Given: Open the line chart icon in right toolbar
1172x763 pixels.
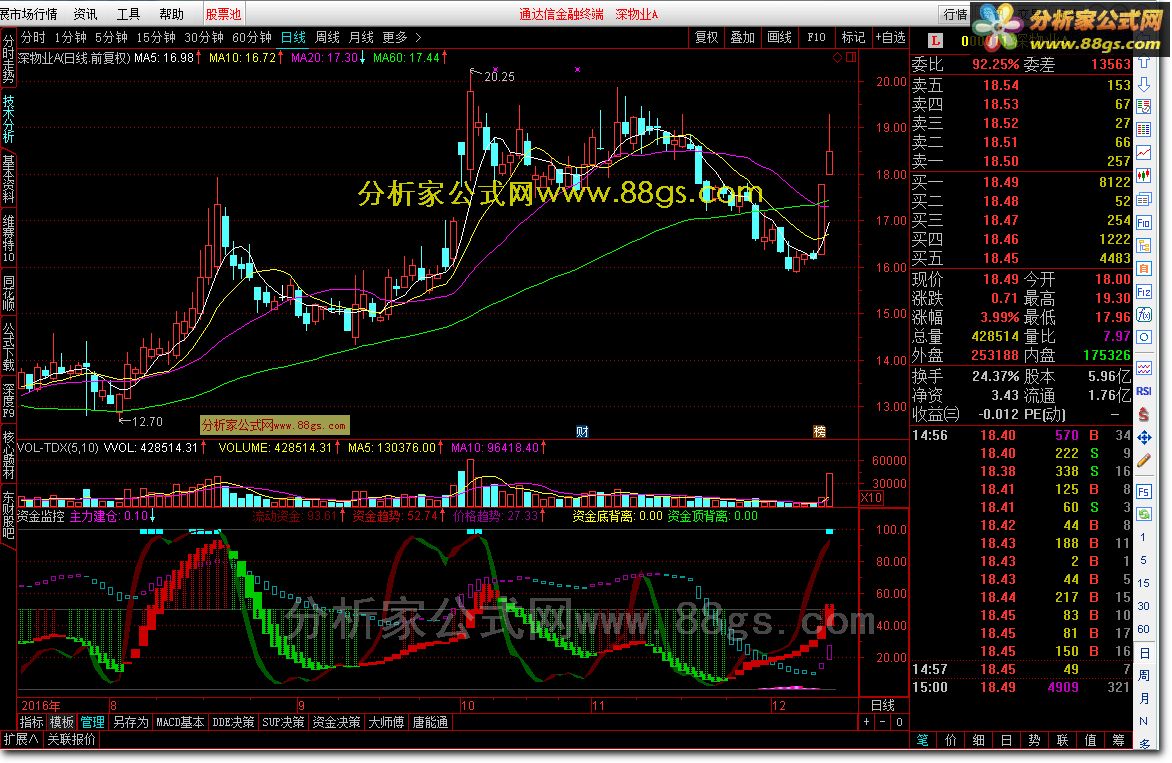Looking at the screenshot, I should pyautogui.click(x=1144, y=152).
